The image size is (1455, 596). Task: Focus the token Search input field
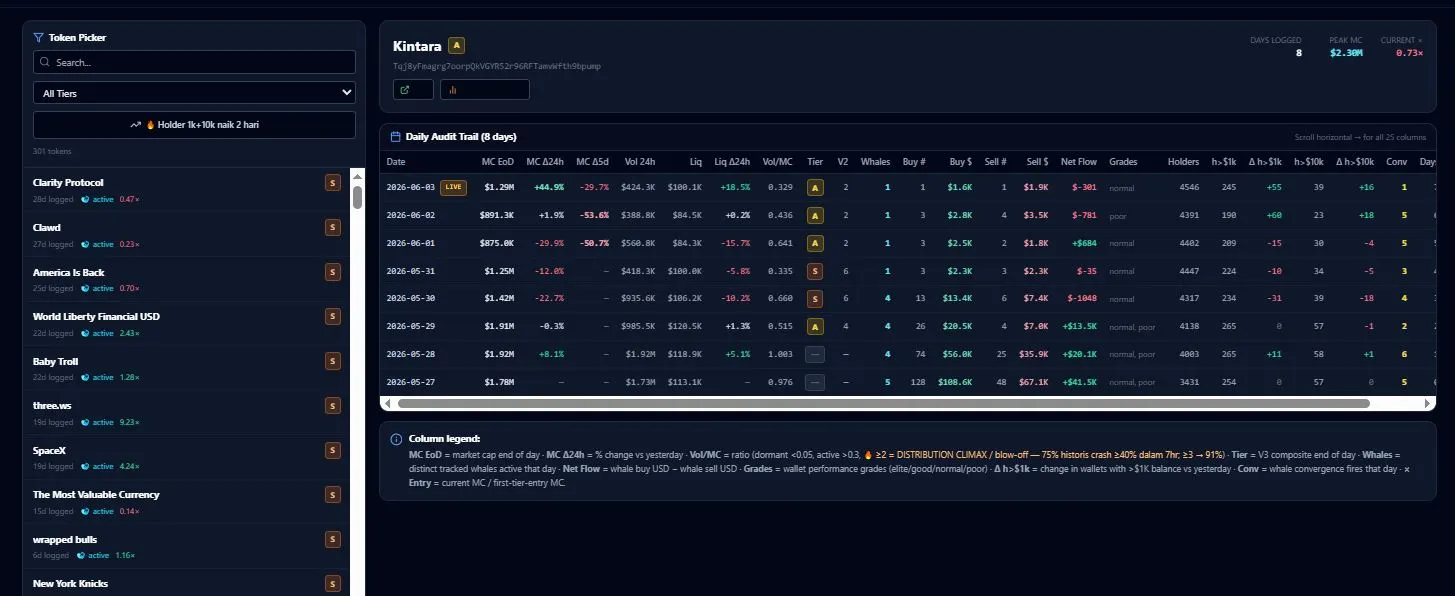194,62
